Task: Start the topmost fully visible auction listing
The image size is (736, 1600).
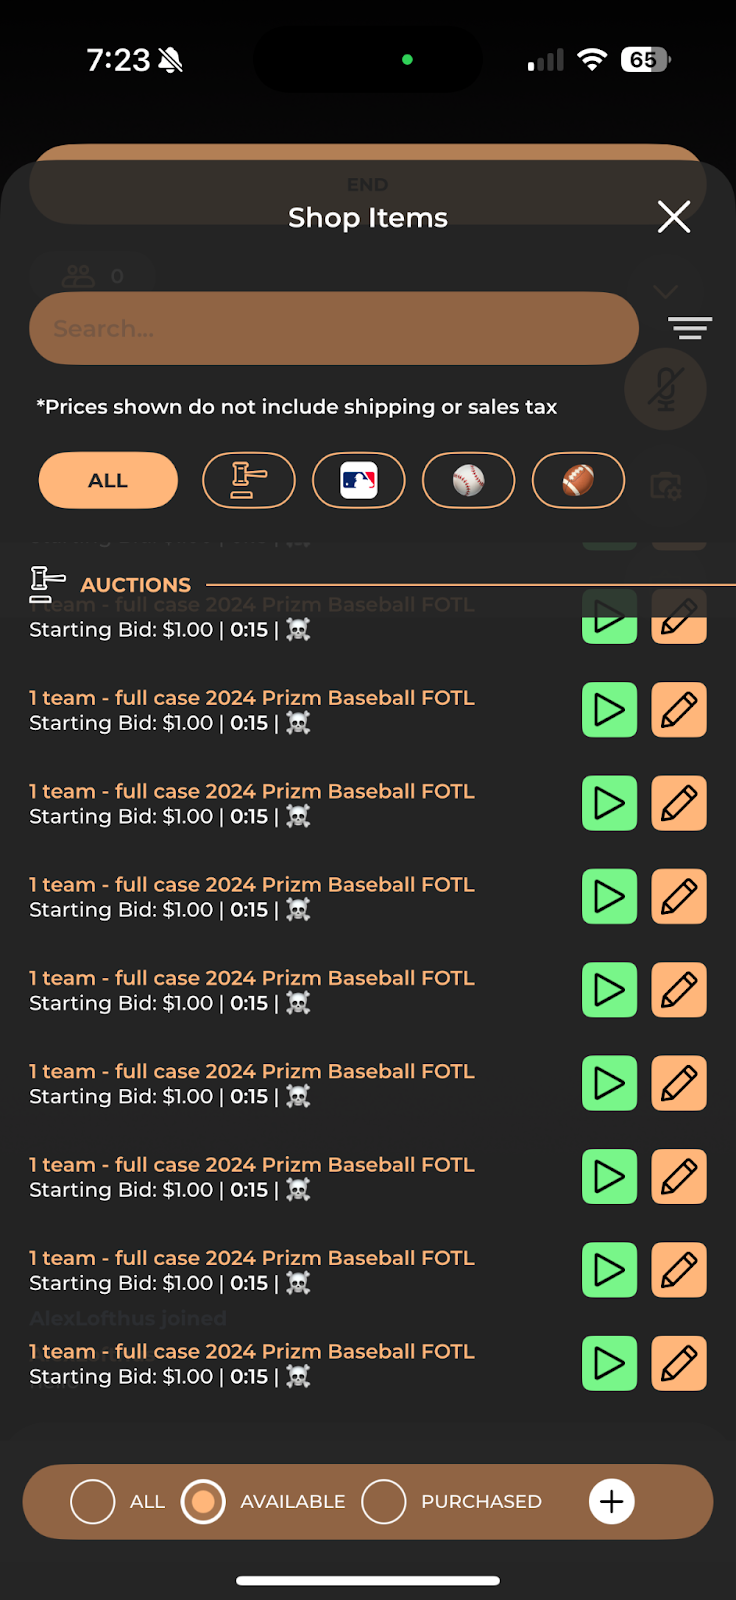Action: point(609,710)
